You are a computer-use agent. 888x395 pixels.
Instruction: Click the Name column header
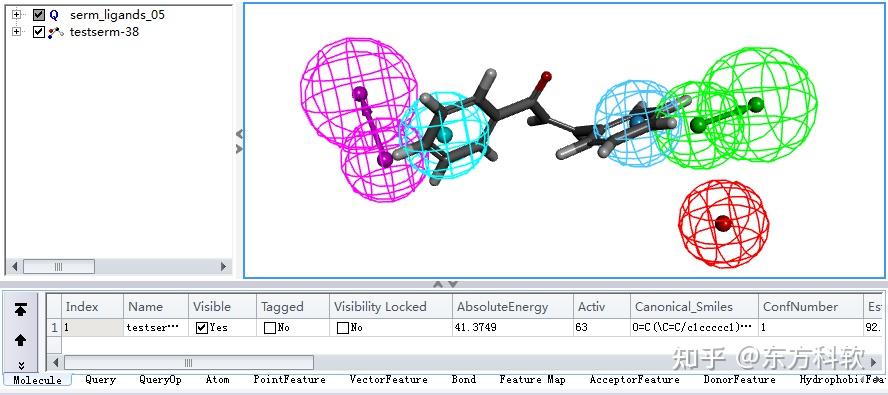[156, 307]
